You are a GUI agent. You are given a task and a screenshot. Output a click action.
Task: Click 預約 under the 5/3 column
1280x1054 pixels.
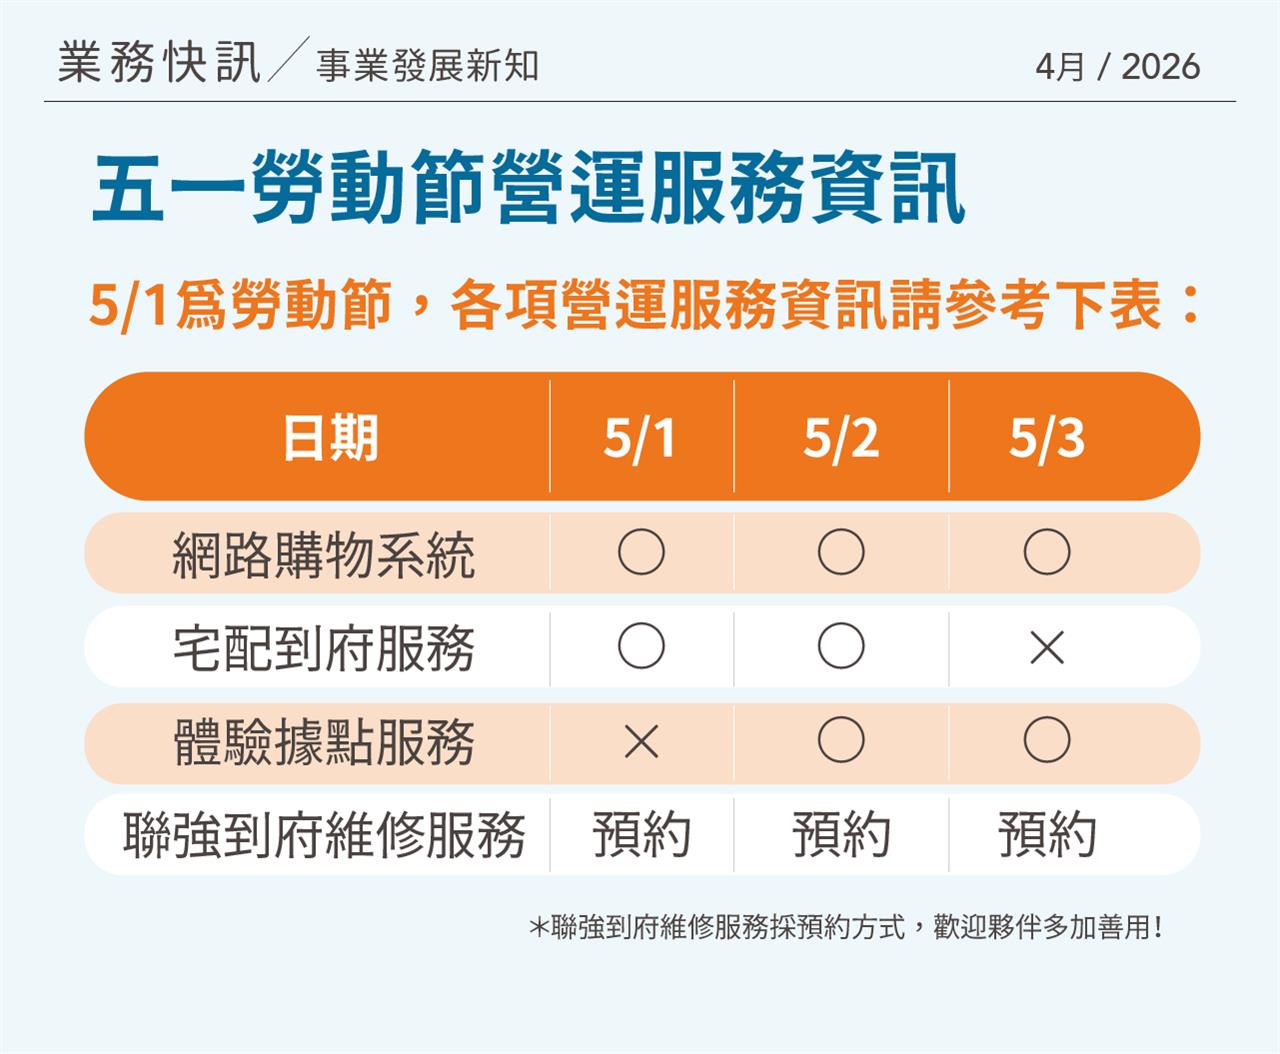[x=1047, y=834]
